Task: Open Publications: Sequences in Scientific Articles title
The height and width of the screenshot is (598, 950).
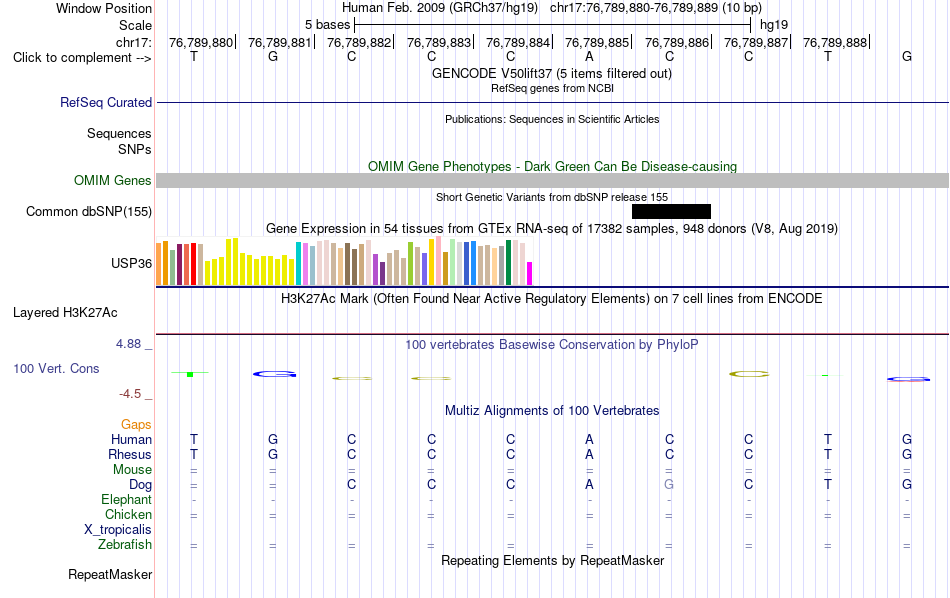Action: [x=552, y=119]
